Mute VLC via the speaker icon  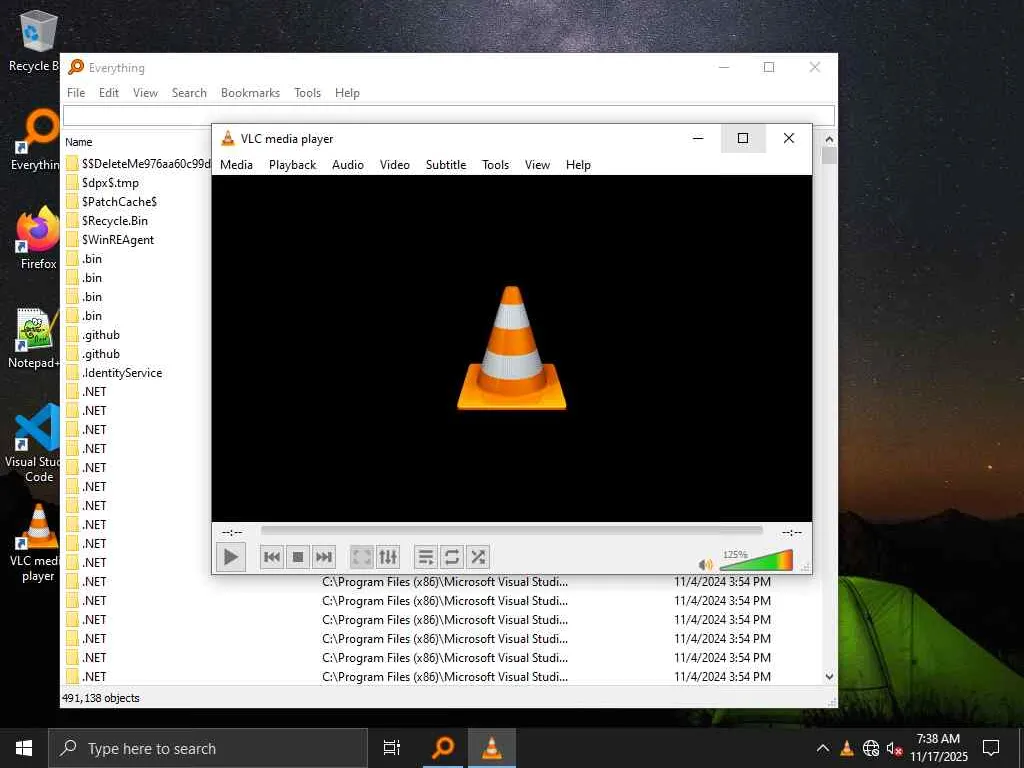[705, 564]
